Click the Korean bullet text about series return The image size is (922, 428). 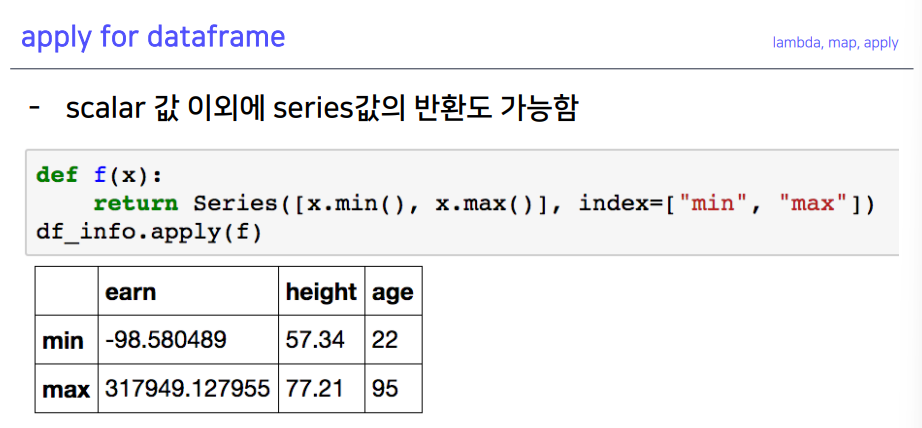321,109
